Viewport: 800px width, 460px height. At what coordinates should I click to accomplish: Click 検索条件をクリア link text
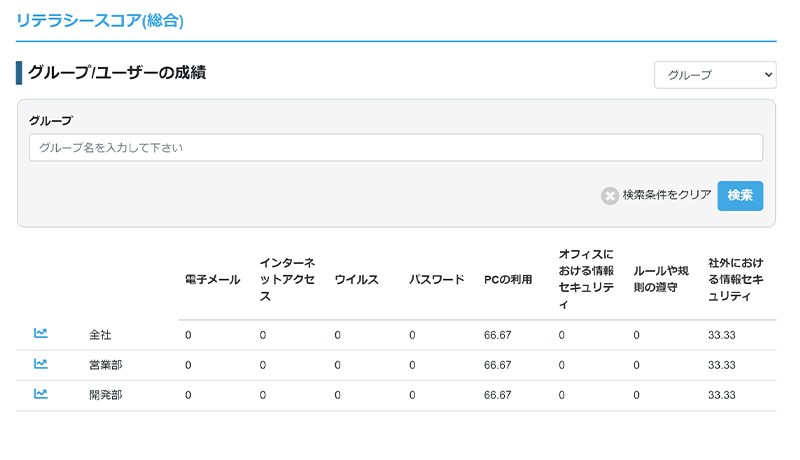[667, 195]
